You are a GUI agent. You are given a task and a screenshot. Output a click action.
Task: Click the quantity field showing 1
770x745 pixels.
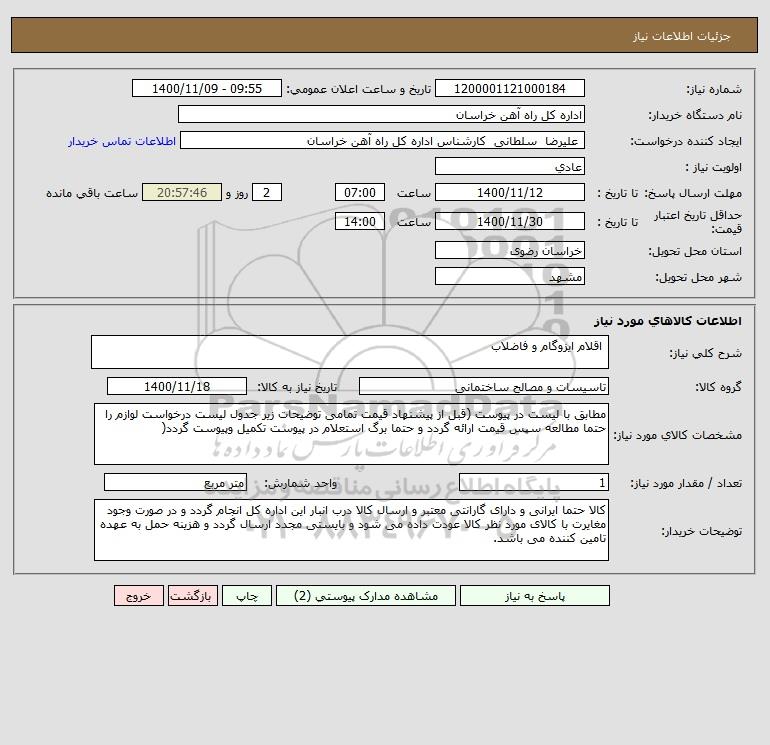(x=534, y=483)
